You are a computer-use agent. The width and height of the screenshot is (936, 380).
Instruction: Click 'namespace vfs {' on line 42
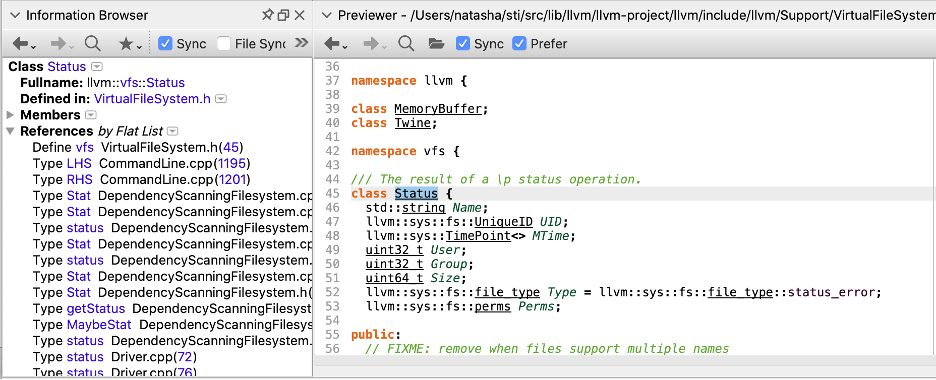405,152
